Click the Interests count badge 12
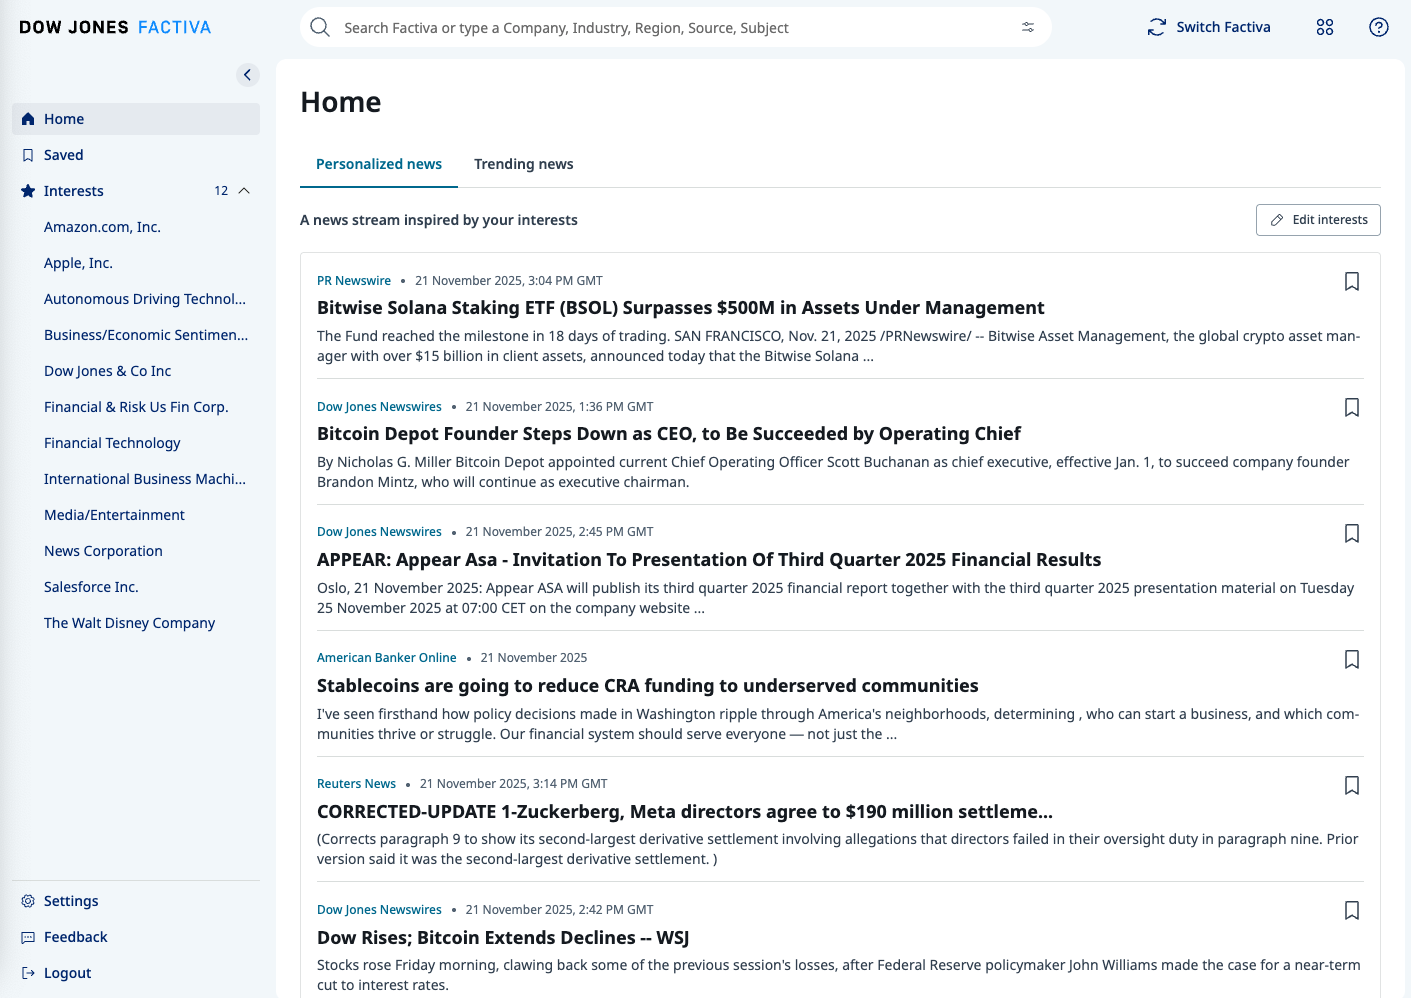This screenshot has height=998, width=1411. pyautogui.click(x=221, y=191)
